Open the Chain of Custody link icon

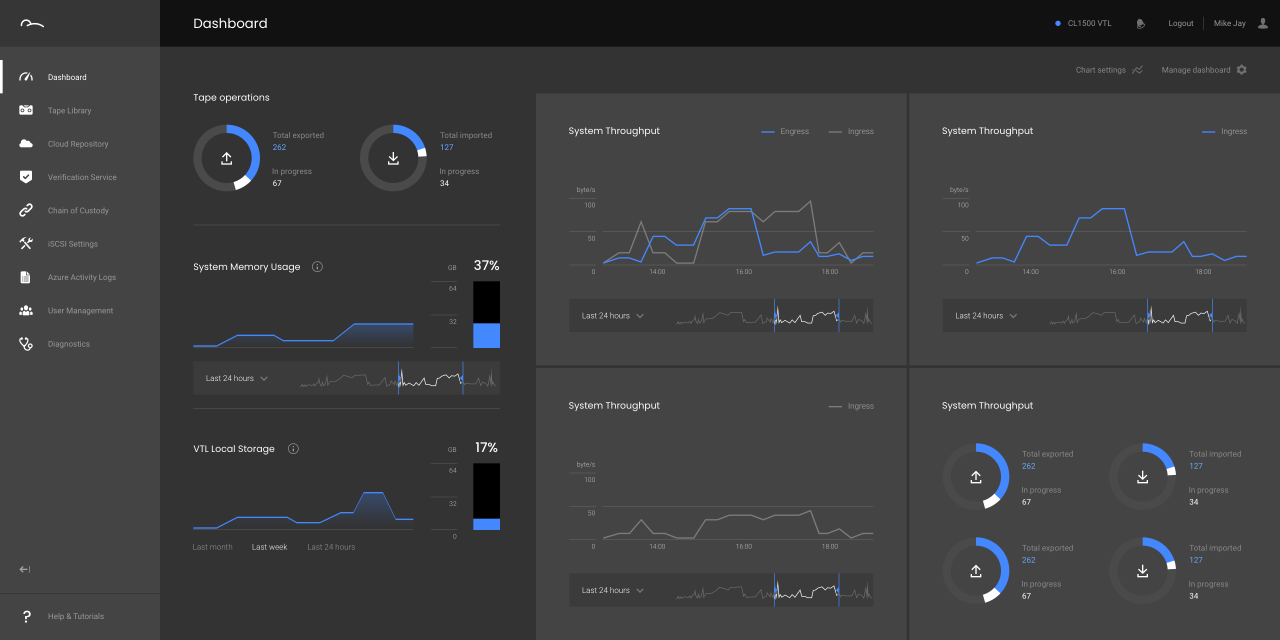pos(27,211)
